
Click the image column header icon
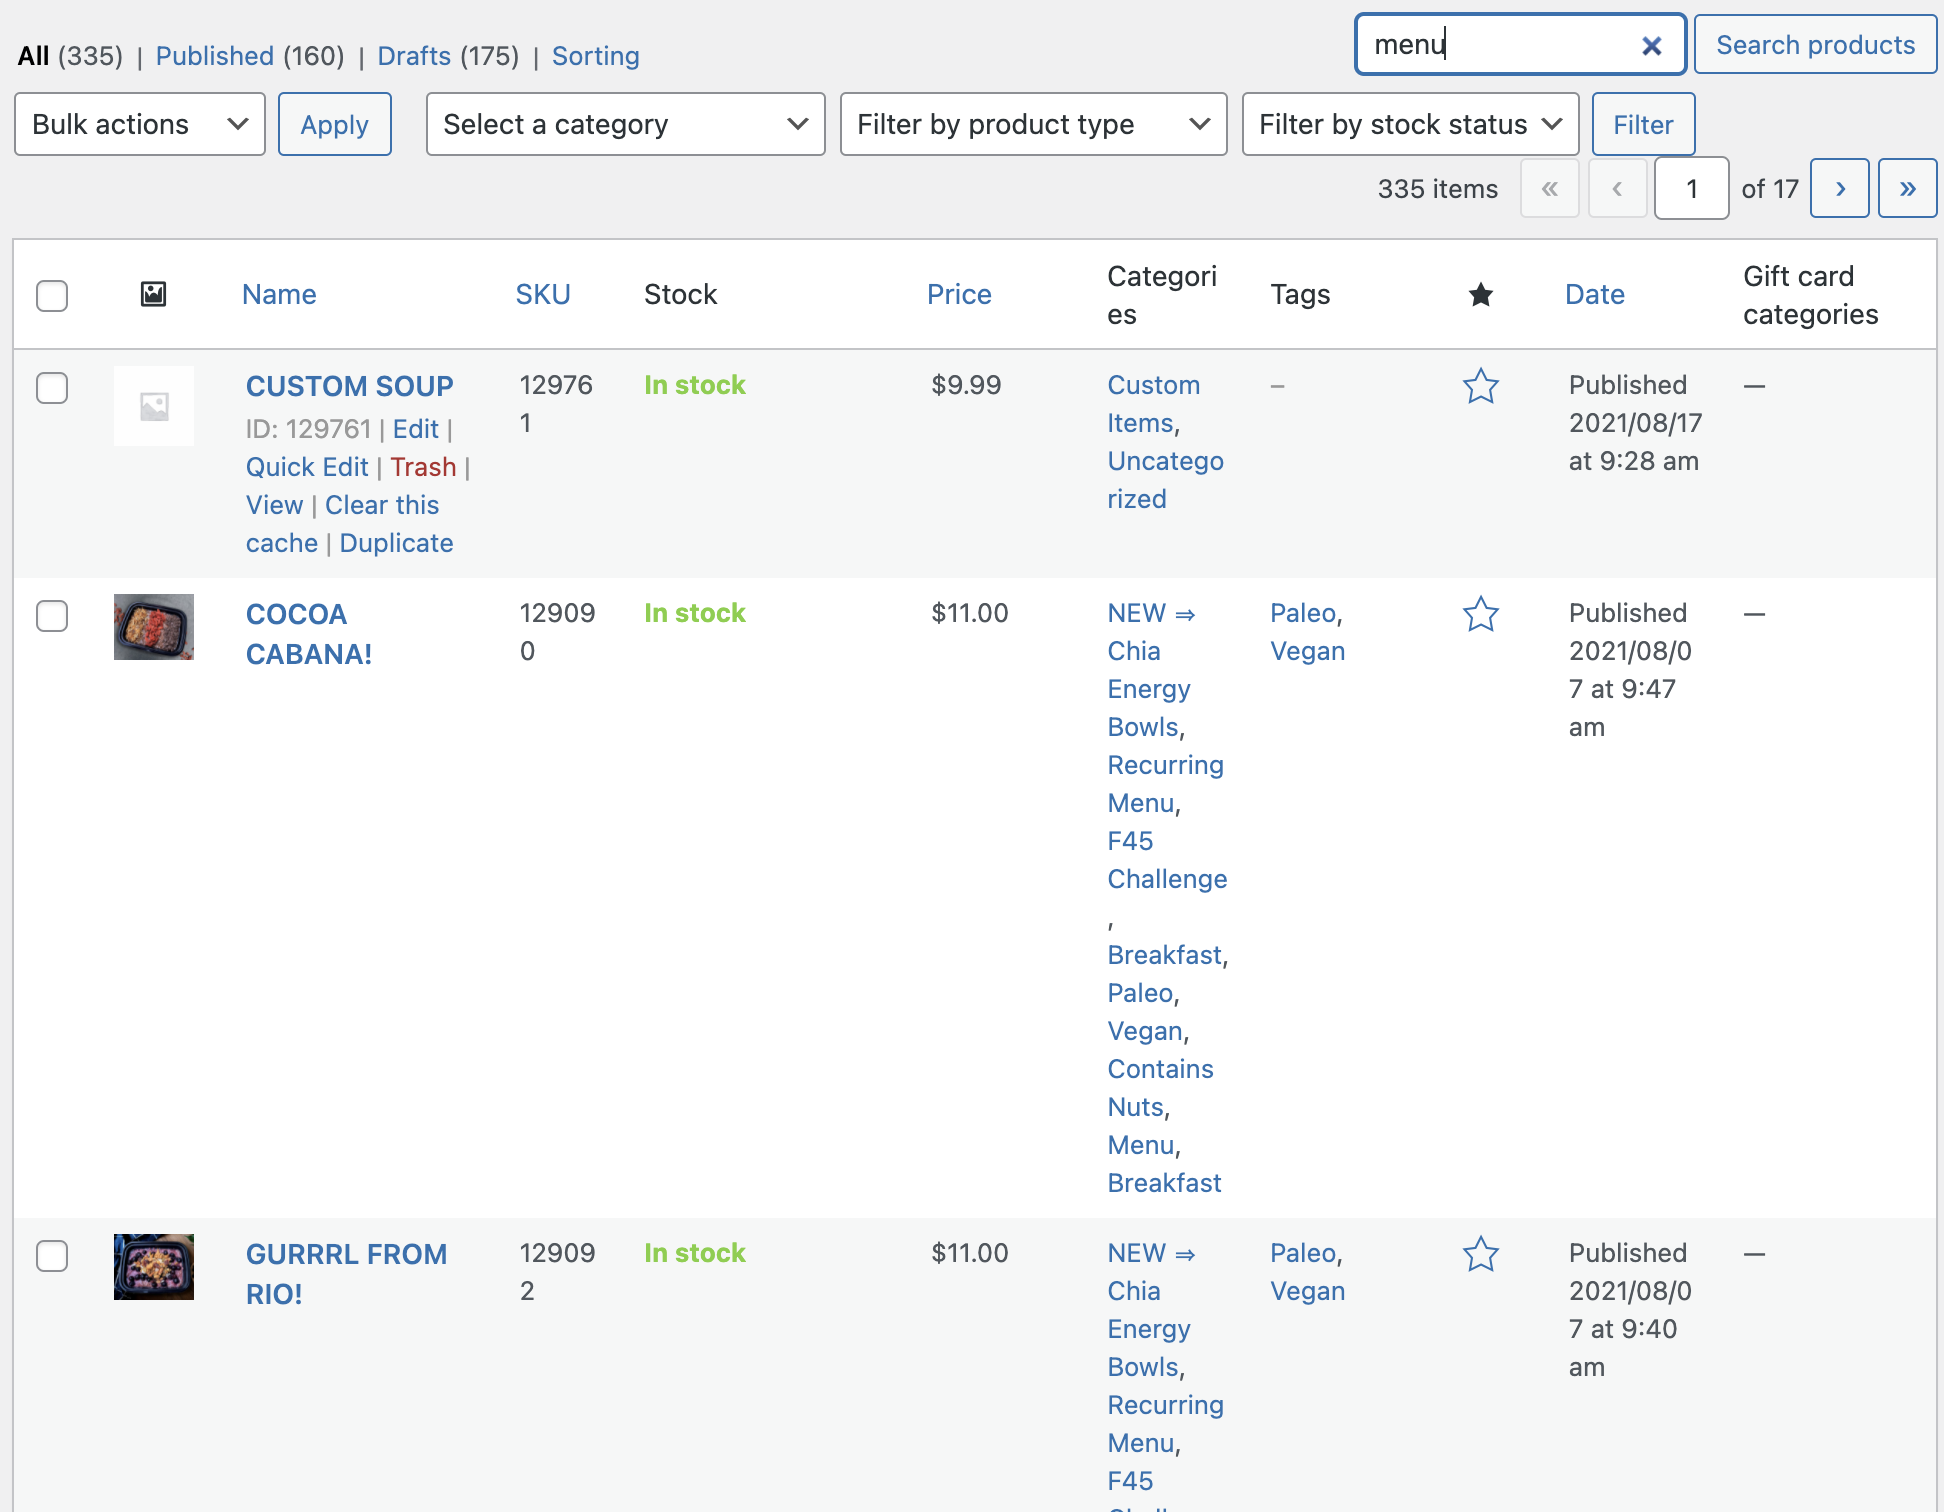pyautogui.click(x=153, y=294)
